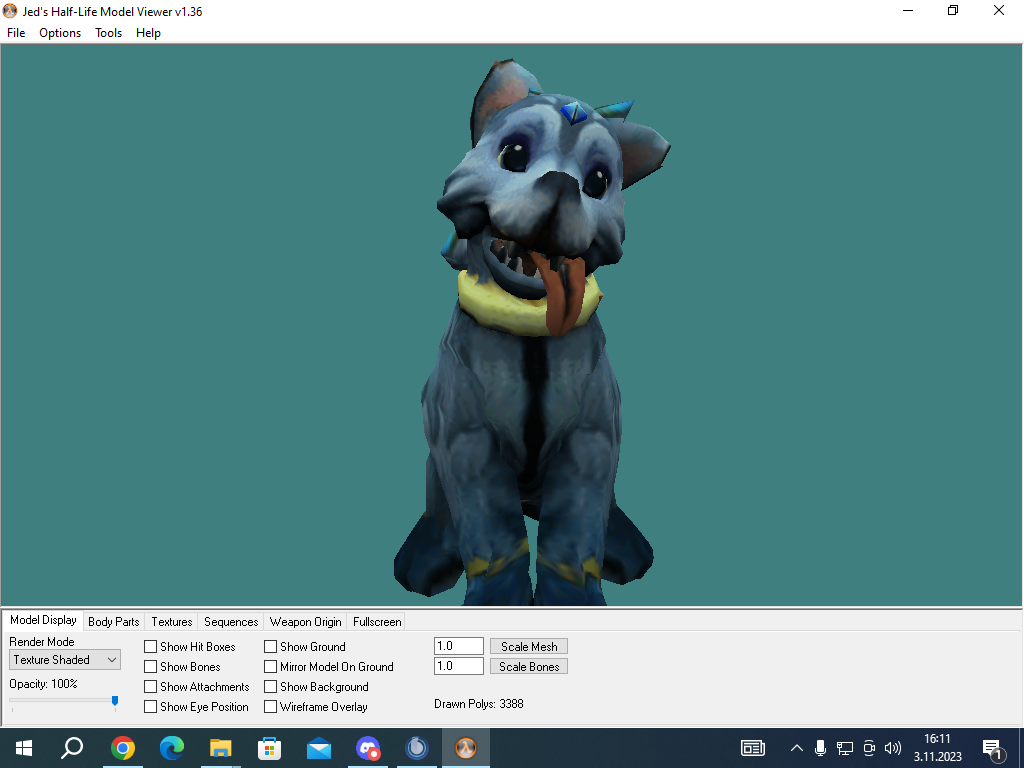Click the Drawn Polys: 3388 text
The image size is (1024, 768).
tap(479, 703)
